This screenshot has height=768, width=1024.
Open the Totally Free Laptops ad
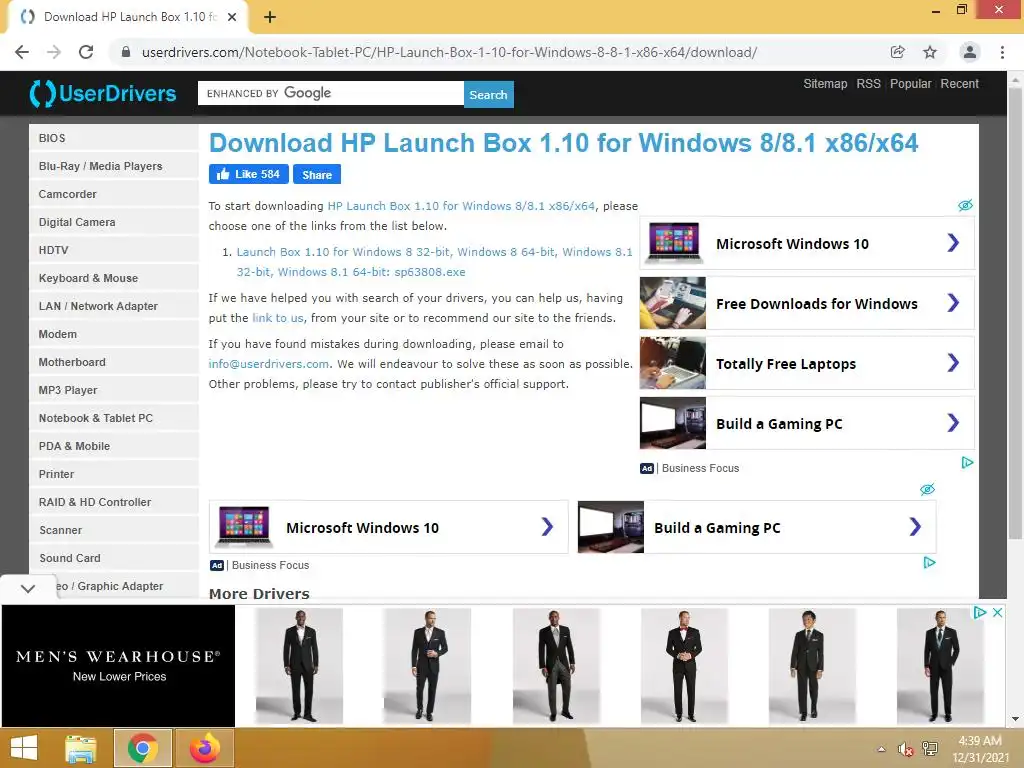(807, 364)
